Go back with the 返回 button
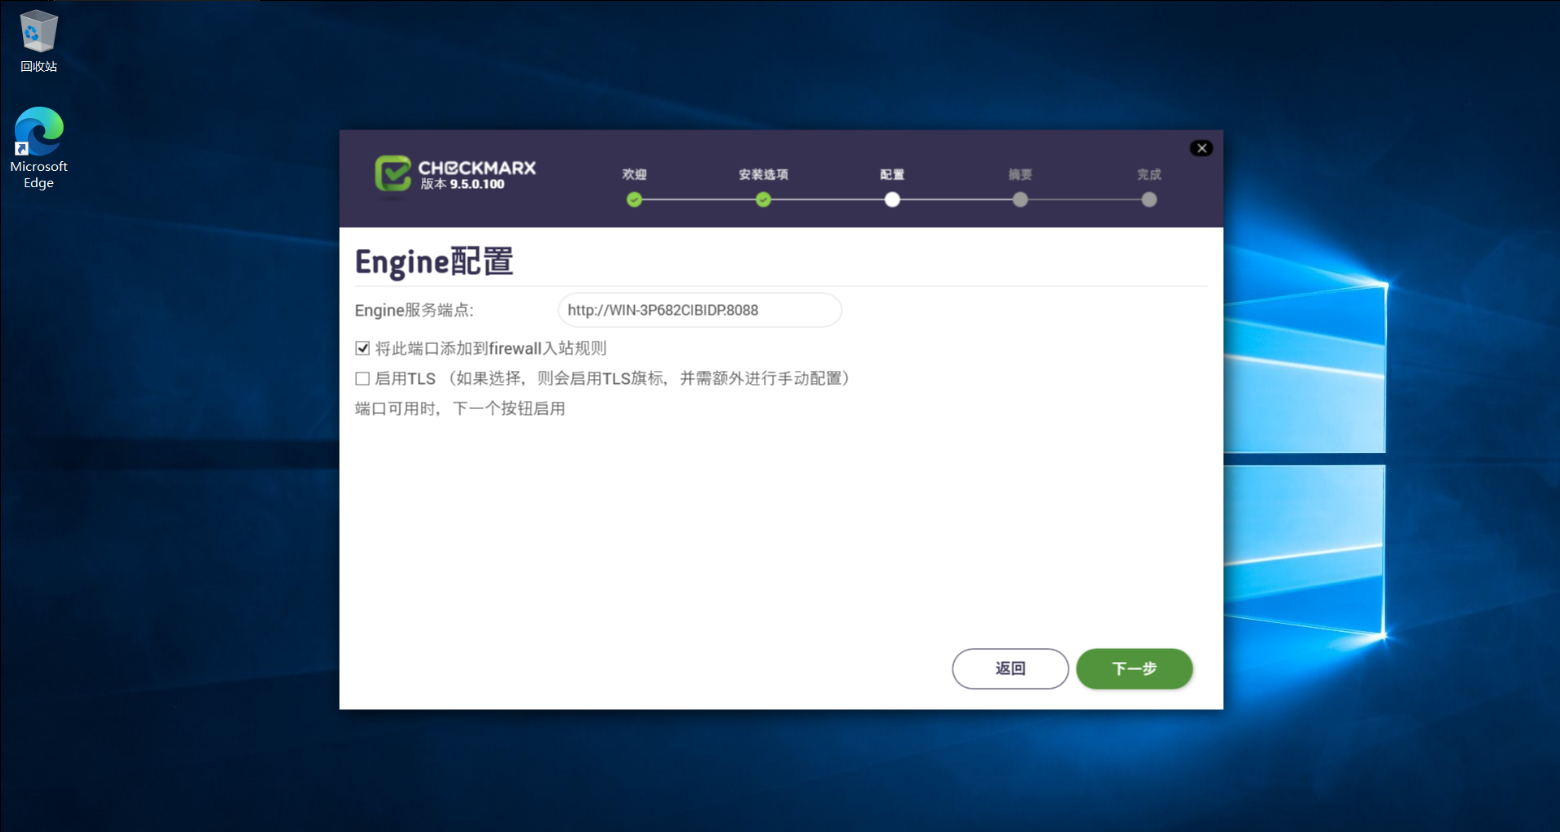Screen dimensions: 1560x832 point(1010,668)
